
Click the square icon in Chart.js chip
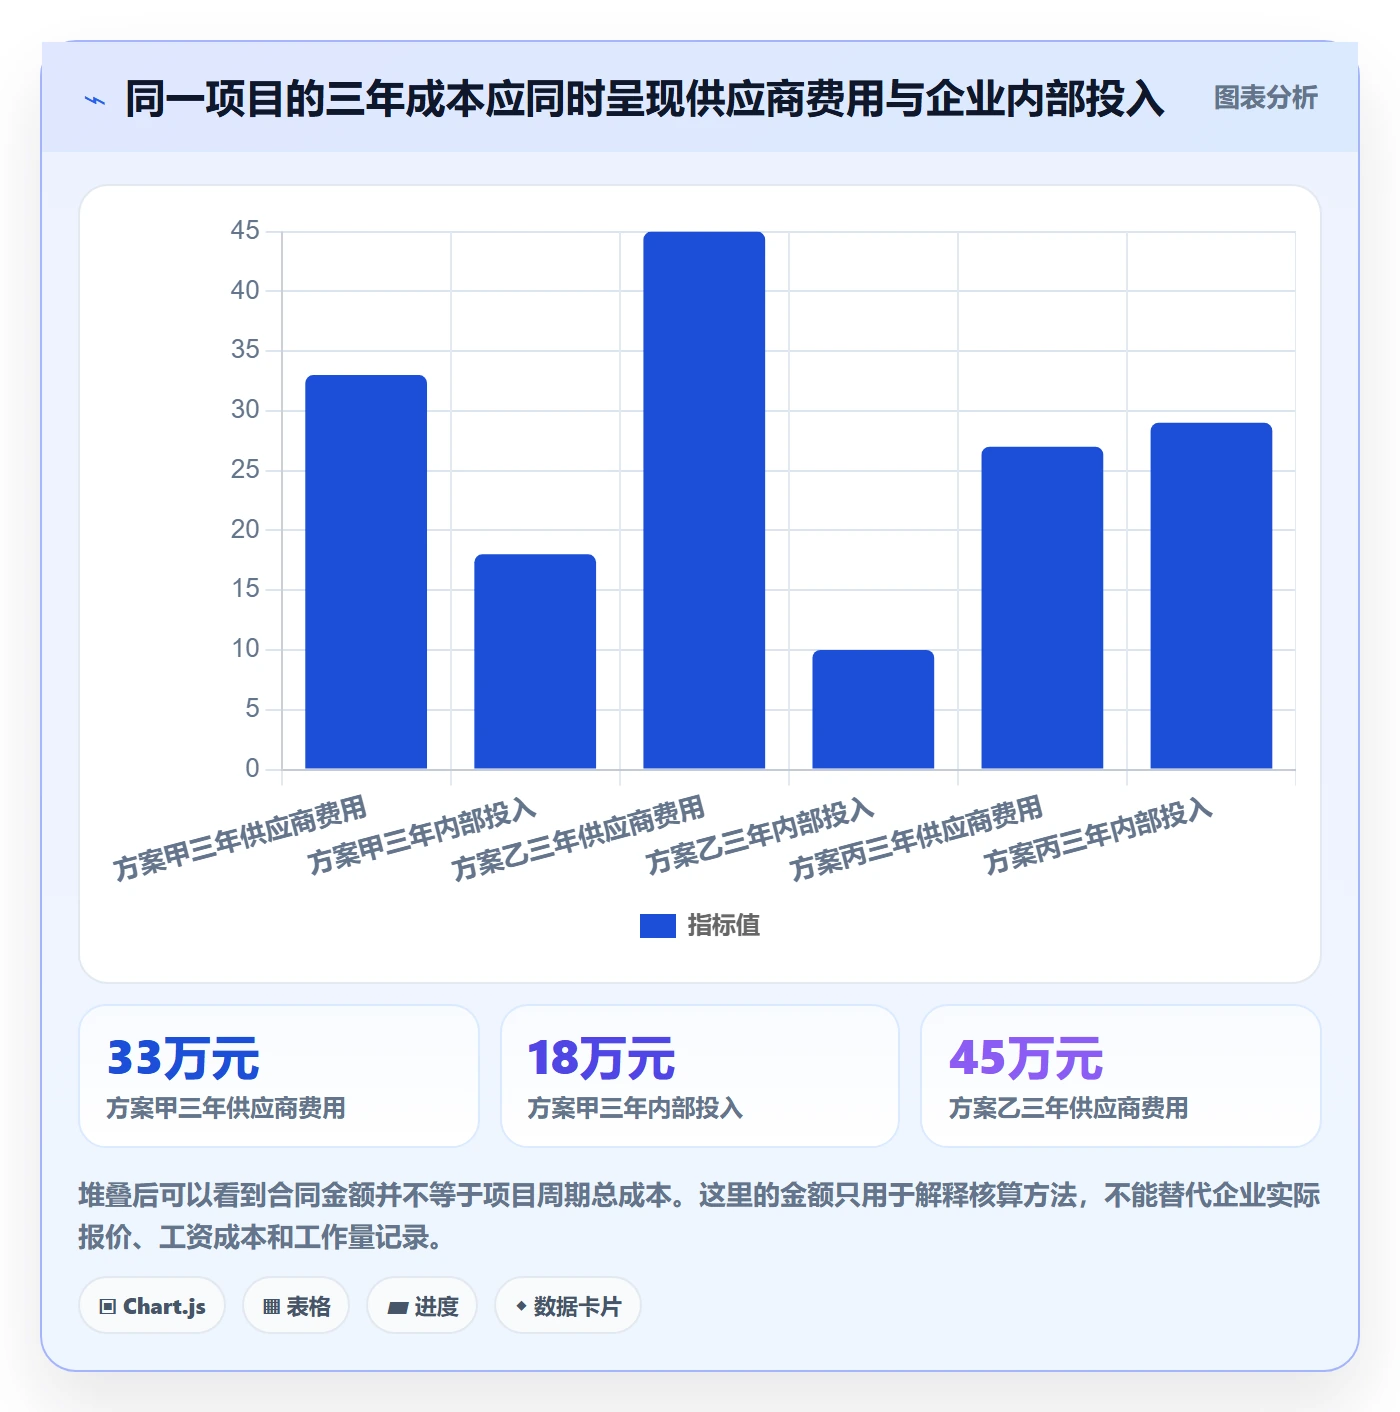pyautogui.click(x=108, y=1307)
